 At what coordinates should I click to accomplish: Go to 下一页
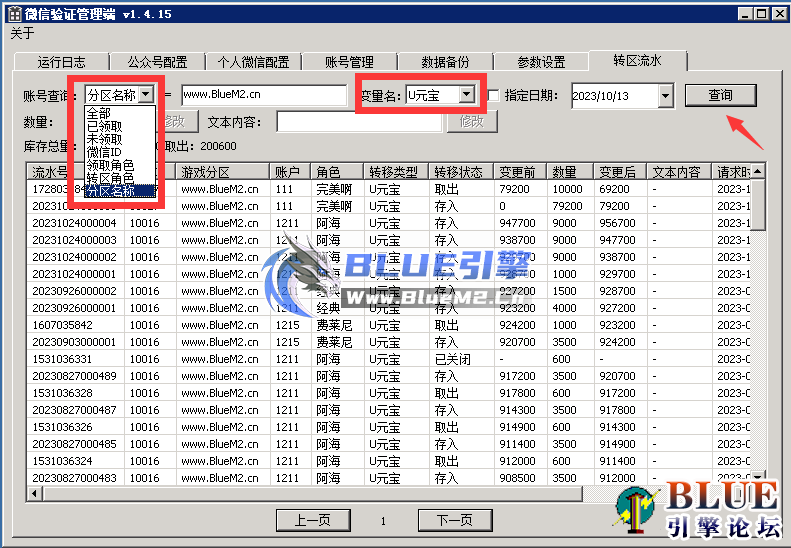click(455, 520)
